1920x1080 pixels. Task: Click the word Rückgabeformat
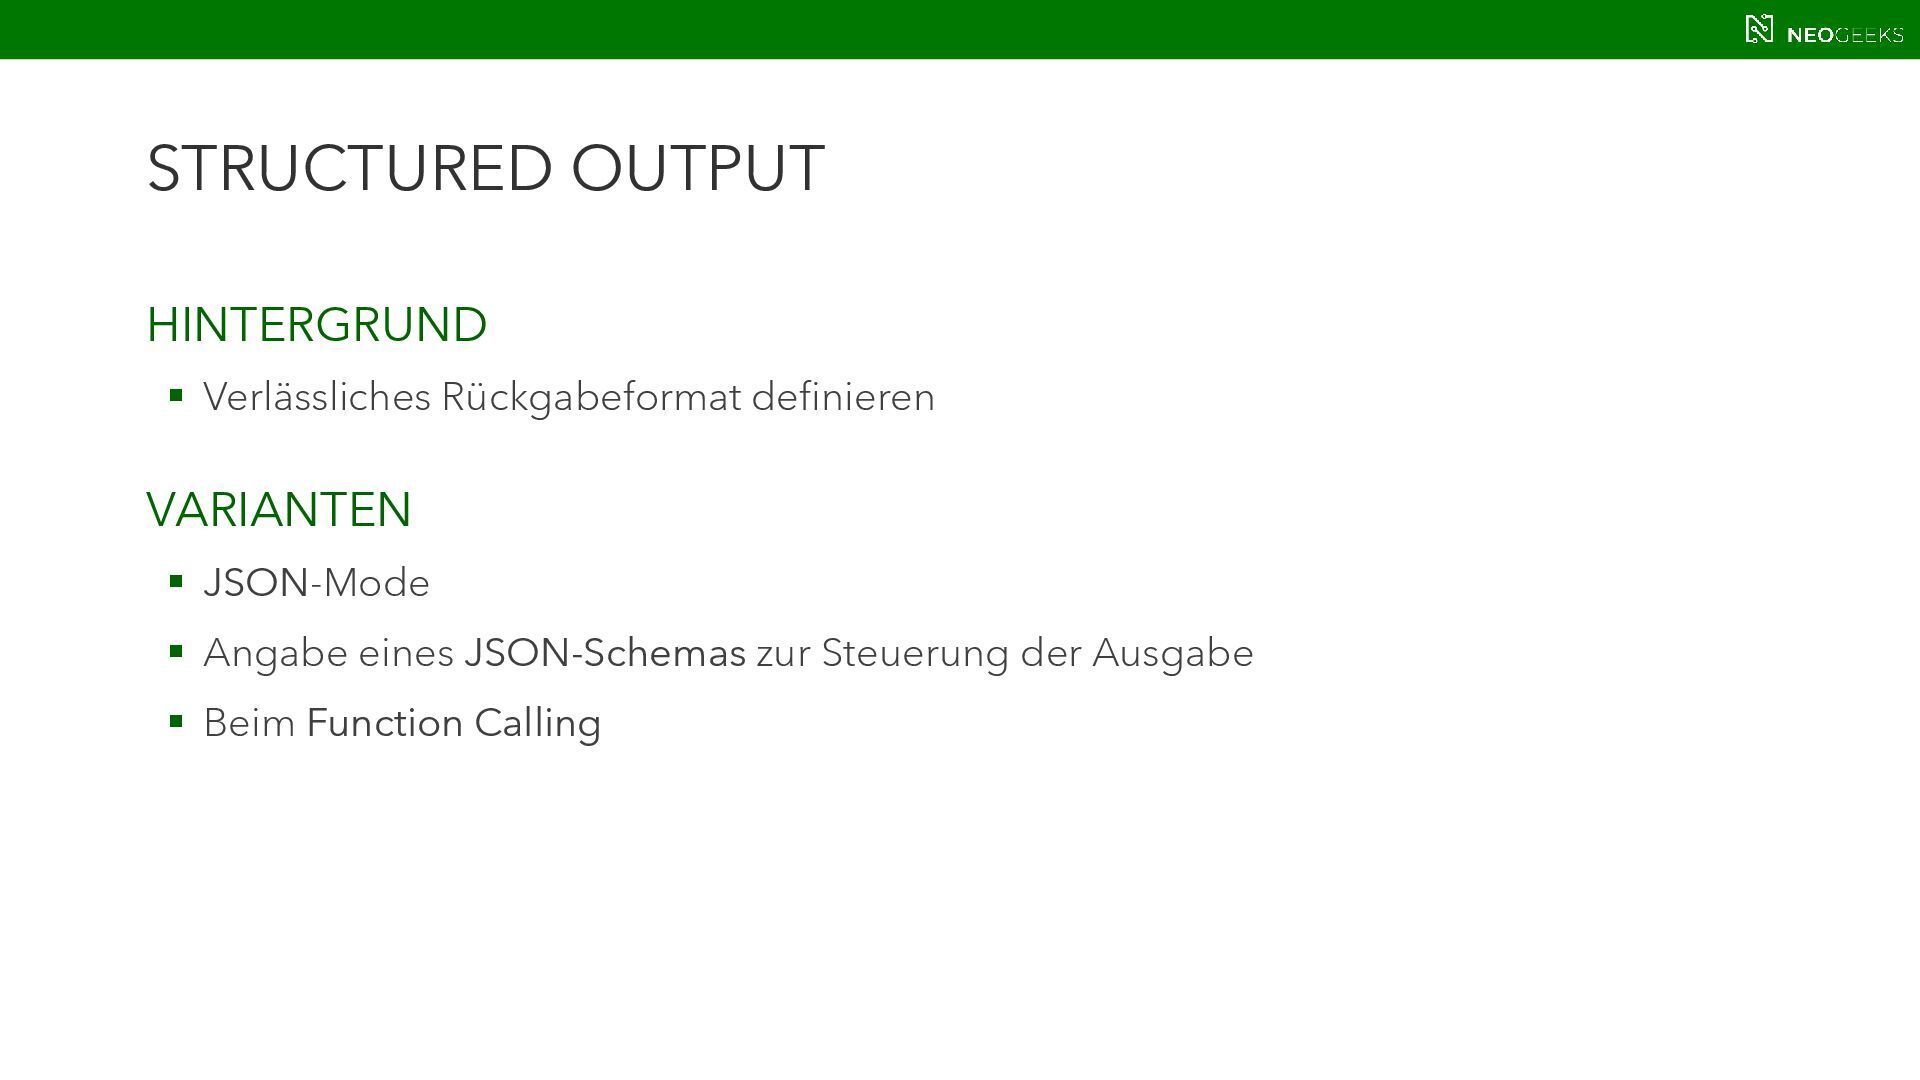click(591, 397)
